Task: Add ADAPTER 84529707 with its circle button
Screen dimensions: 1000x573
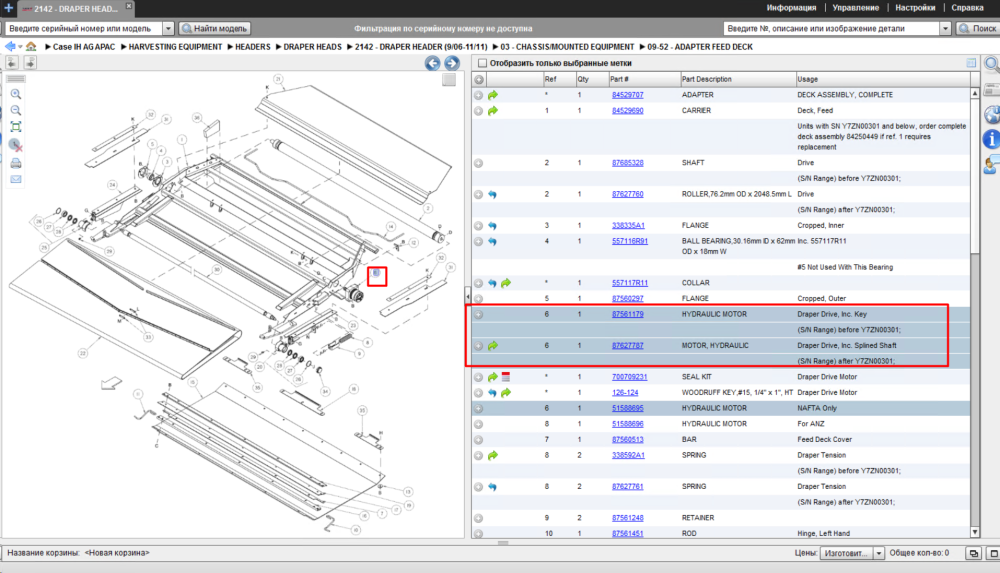Action: coord(478,95)
